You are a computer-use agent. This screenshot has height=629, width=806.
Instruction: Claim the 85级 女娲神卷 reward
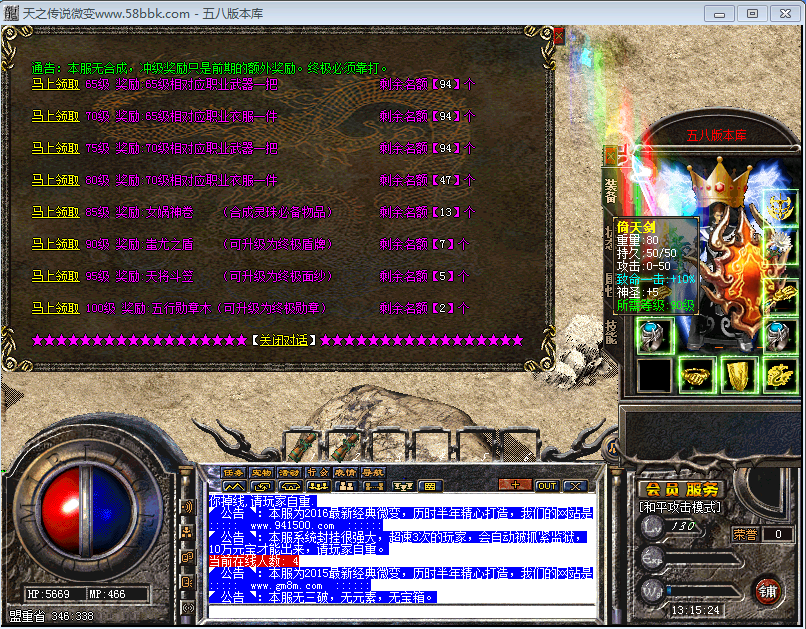coord(56,212)
